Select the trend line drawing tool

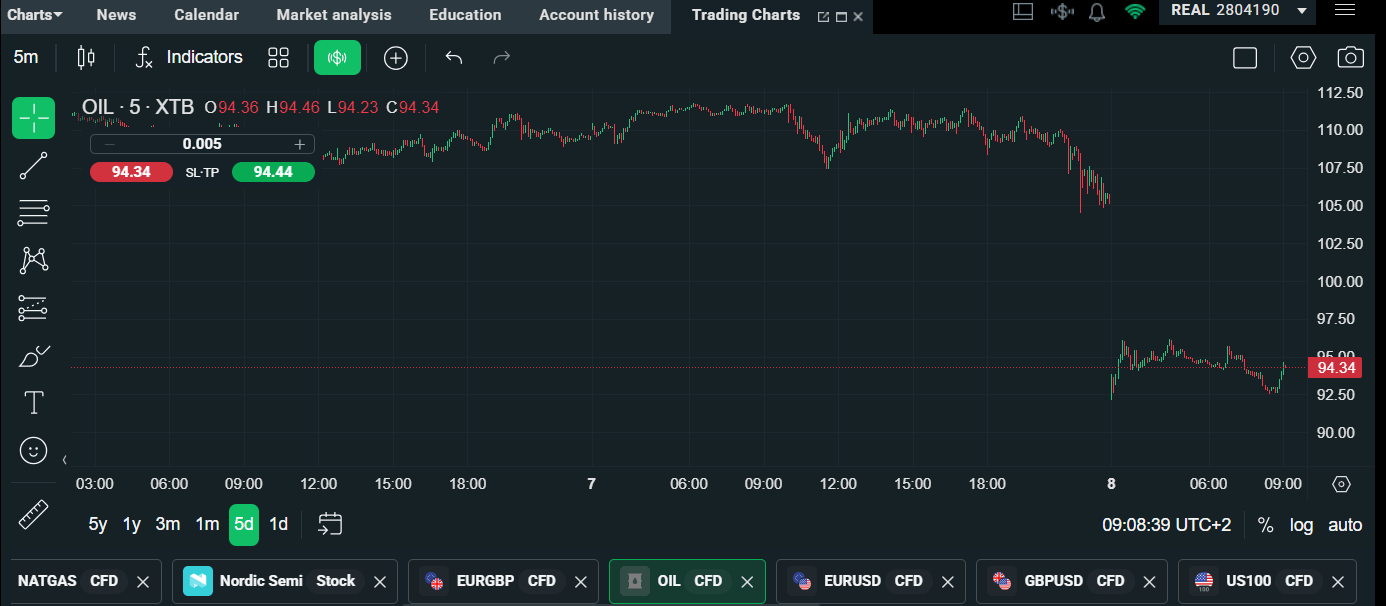point(33,166)
